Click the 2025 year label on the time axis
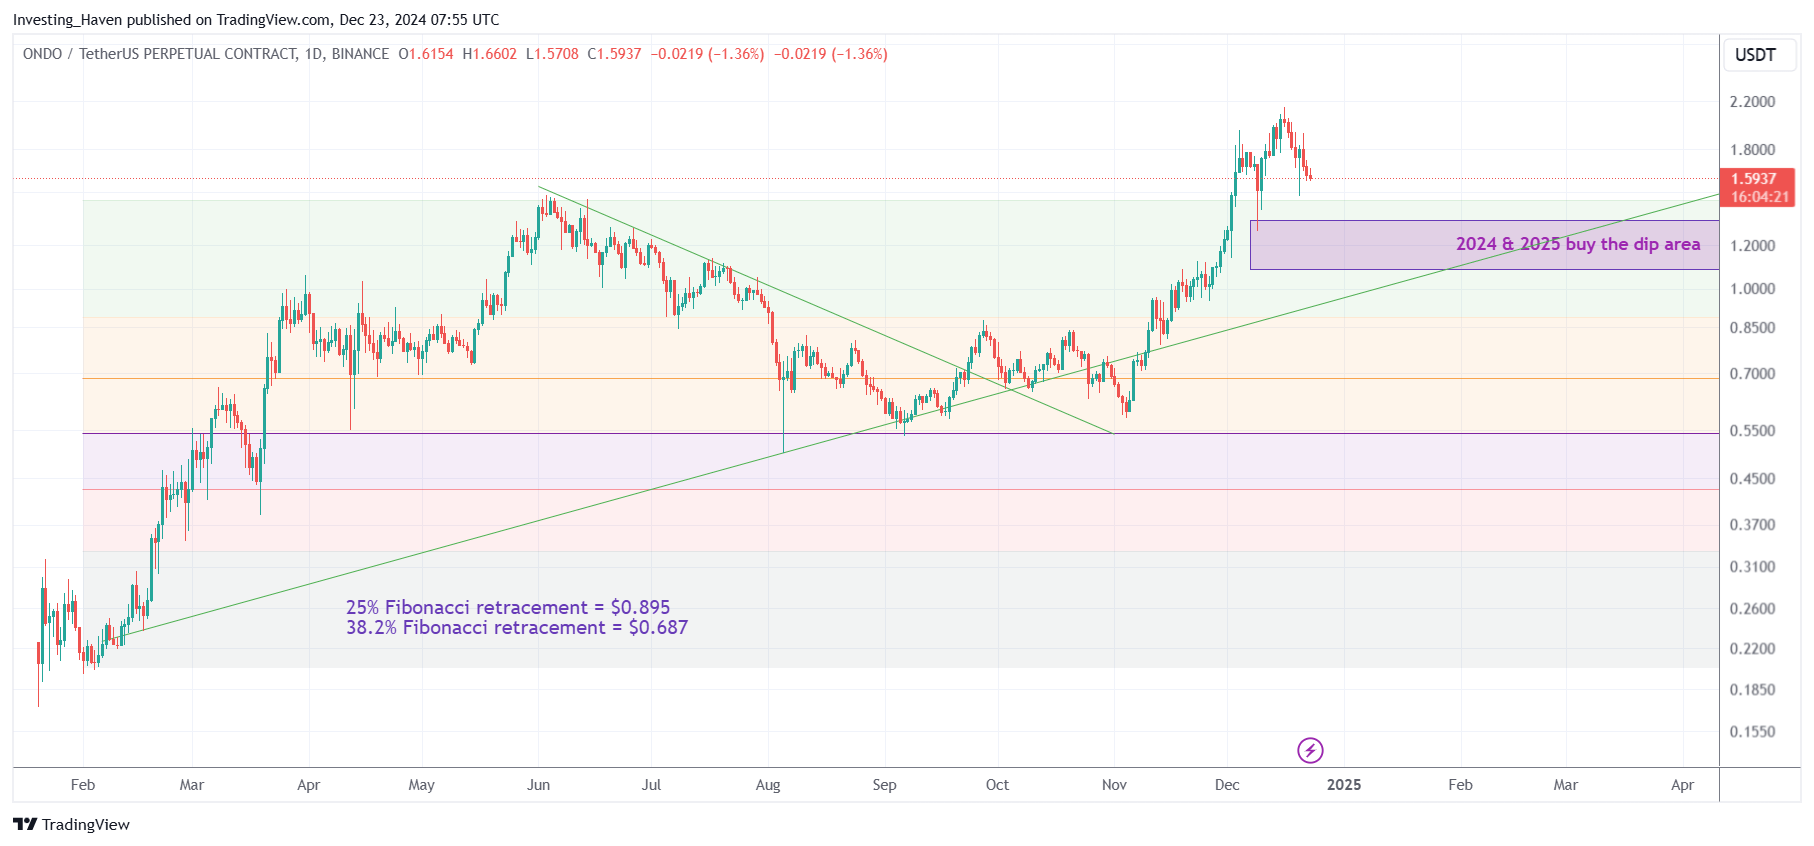1814x846 pixels. 1344,785
